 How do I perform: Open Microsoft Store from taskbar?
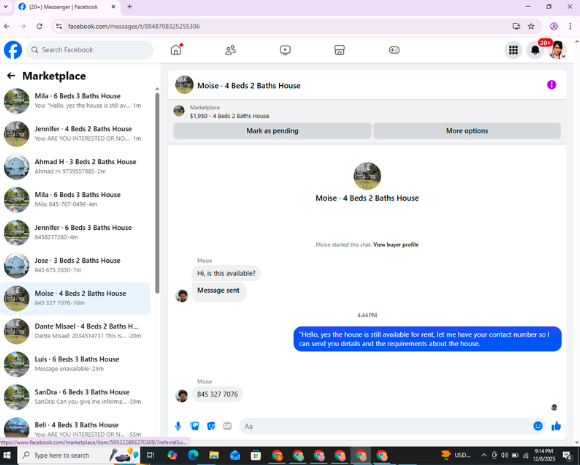pos(256,455)
